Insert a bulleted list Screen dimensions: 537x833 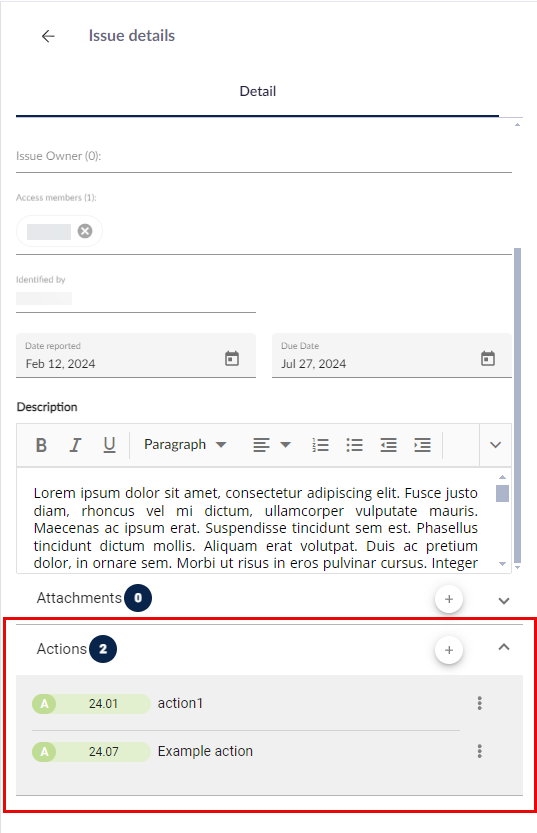pyautogui.click(x=354, y=445)
